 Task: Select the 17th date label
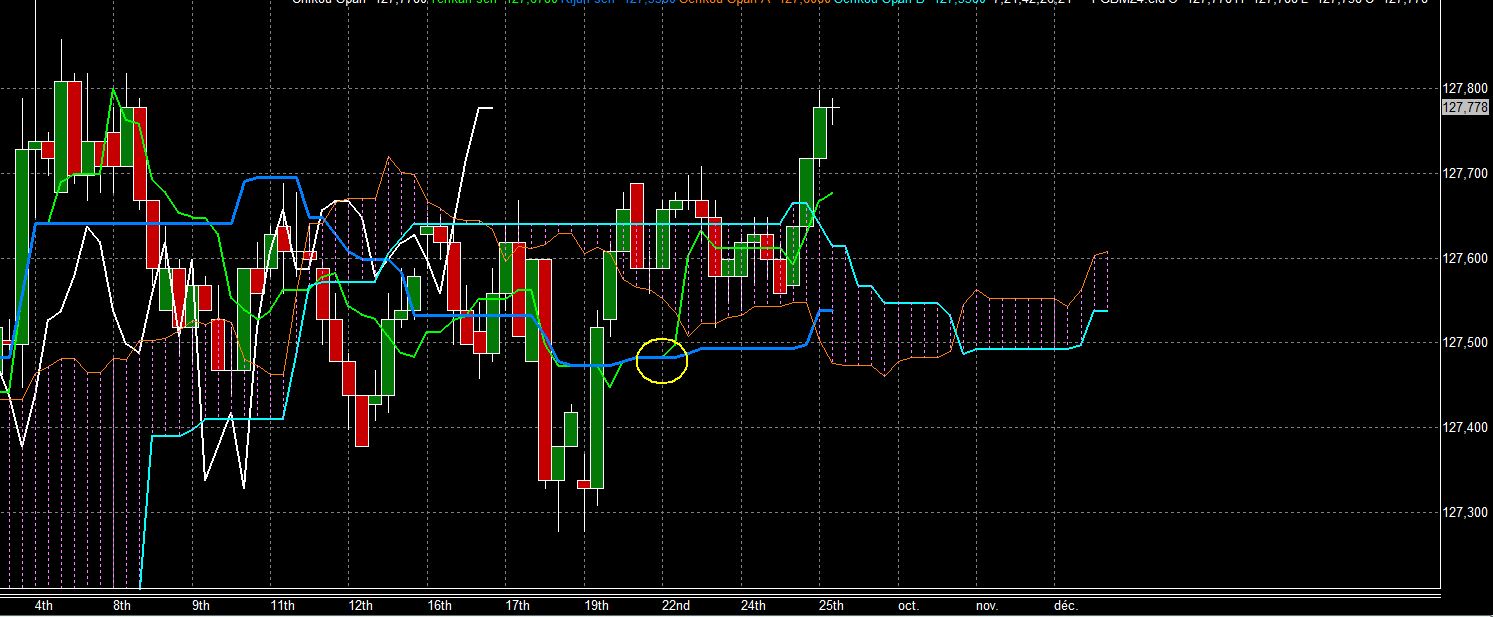click(517, 605)
